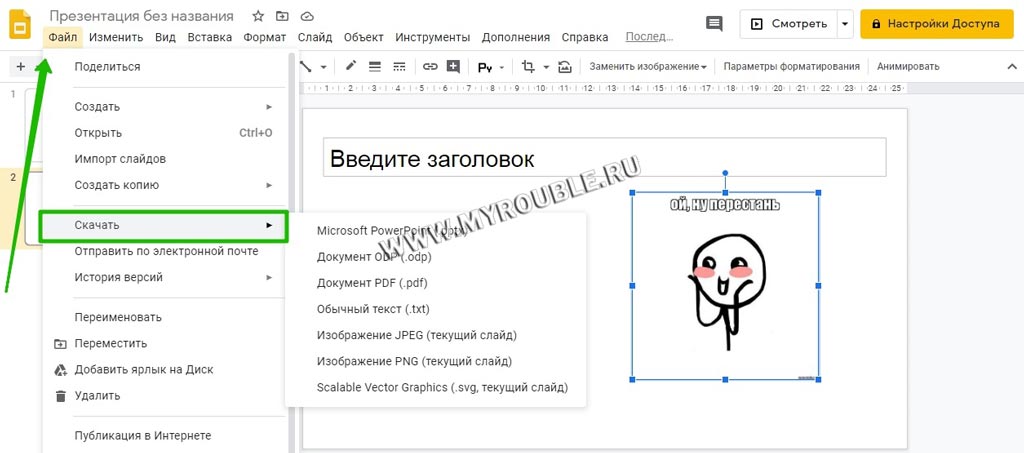
Task: Expand the Заменить изображение dropdown
Action: [x=648, y=67]
